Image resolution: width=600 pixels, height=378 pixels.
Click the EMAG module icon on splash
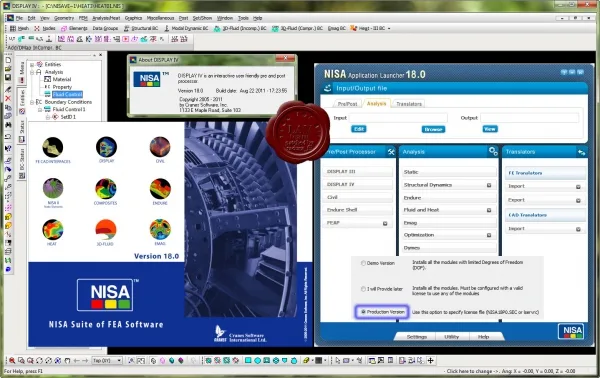(x=160, y=230)
